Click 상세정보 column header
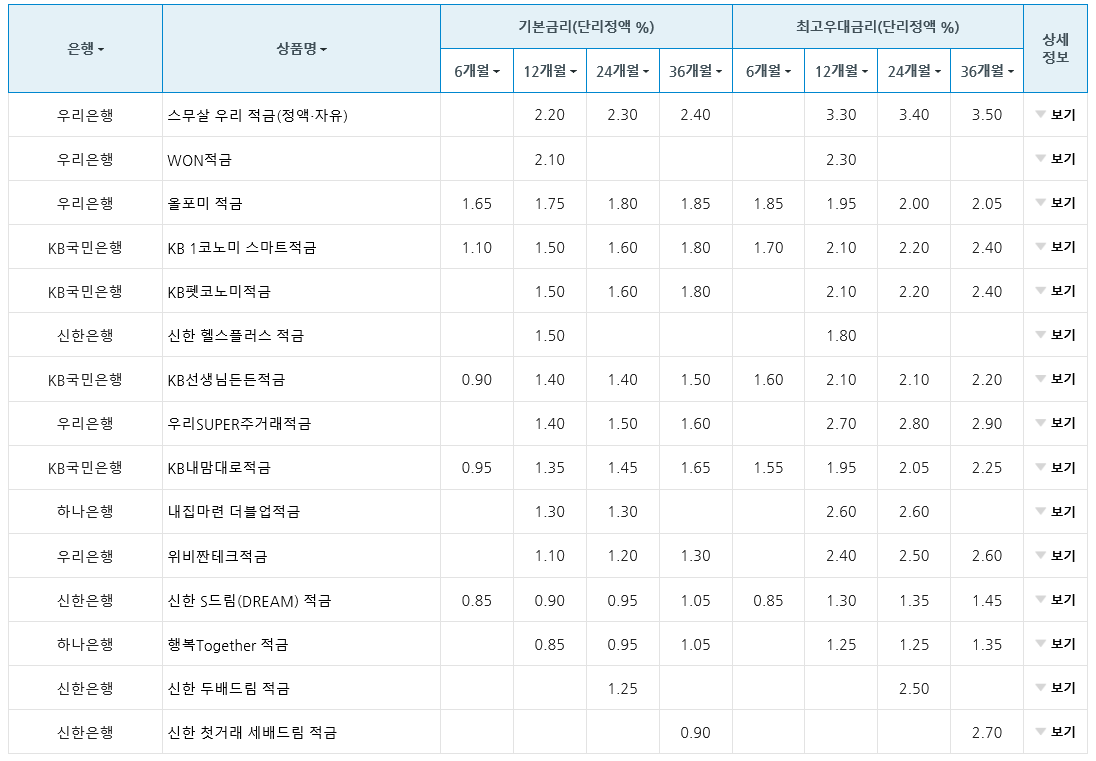Viewport: 1096px width, 761px height. click(x=1055, y=48)
